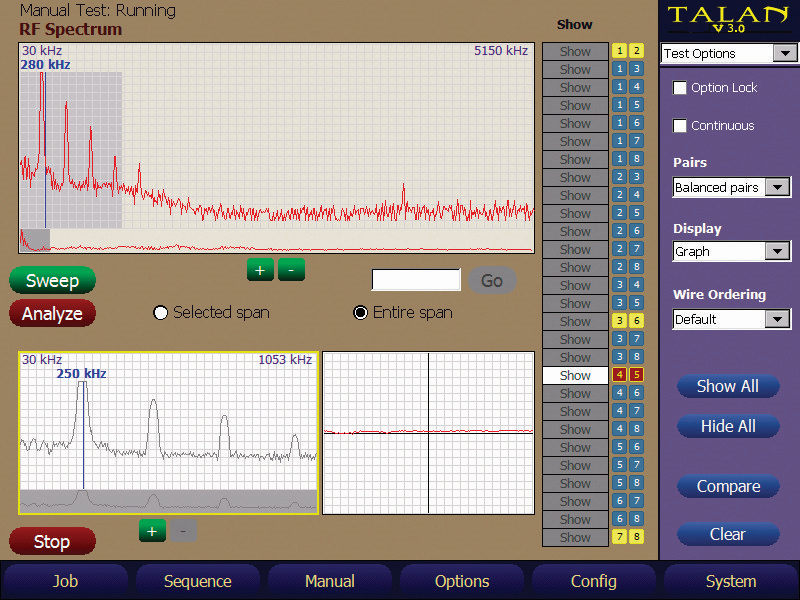Hide the highlighted pair 4 5 trace
The width and height of the screenshot is (800, 600).
pos(576,376)
